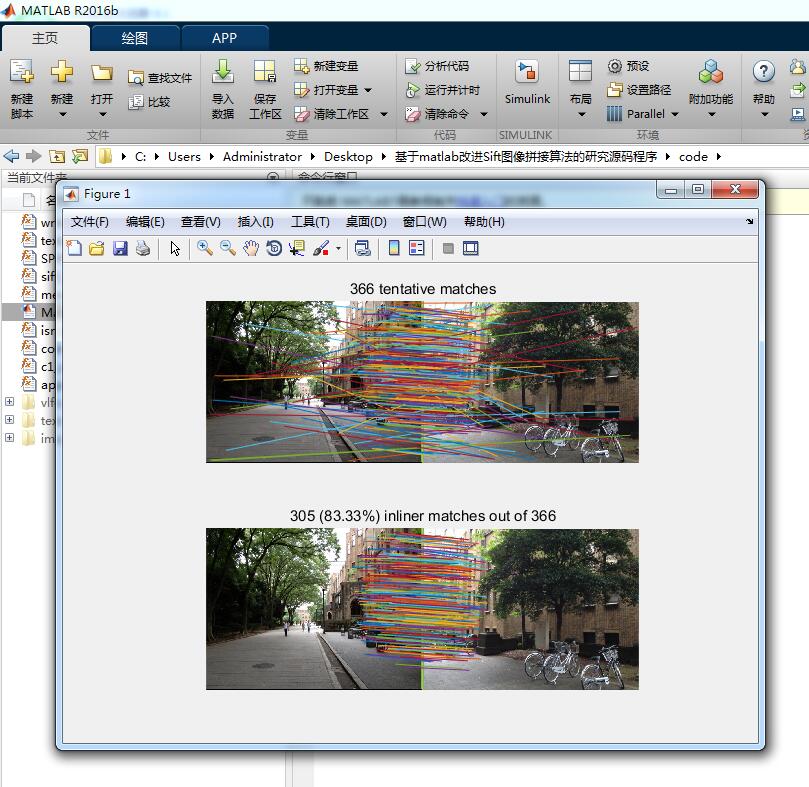Launch Simulink
This screenshot has width=809, height=787.
(527, 83)
